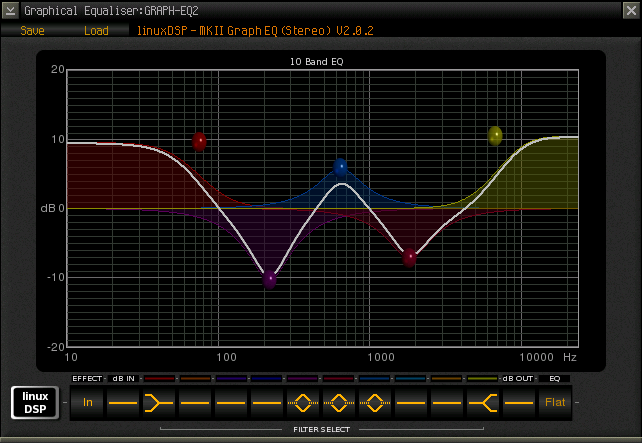
Task: Reset the EQ with the Flat button
Action: (555, 403)
